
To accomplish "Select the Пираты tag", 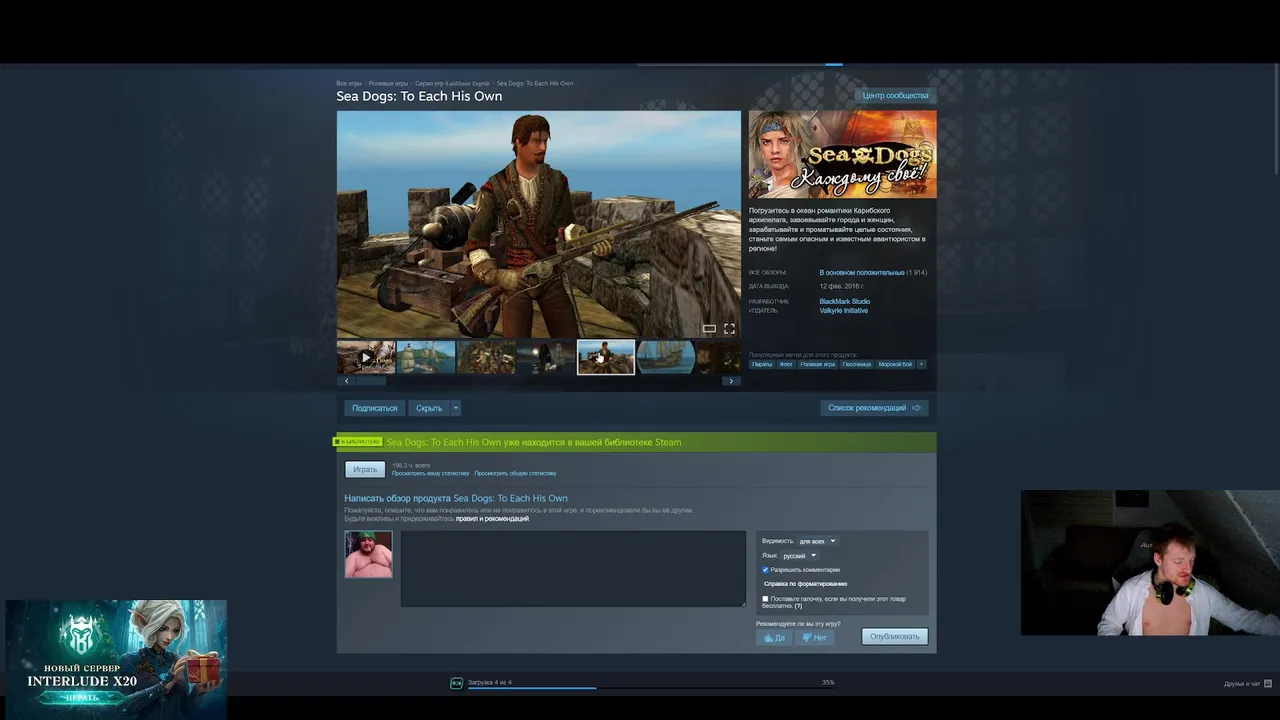I will click(x=762, y=364).
